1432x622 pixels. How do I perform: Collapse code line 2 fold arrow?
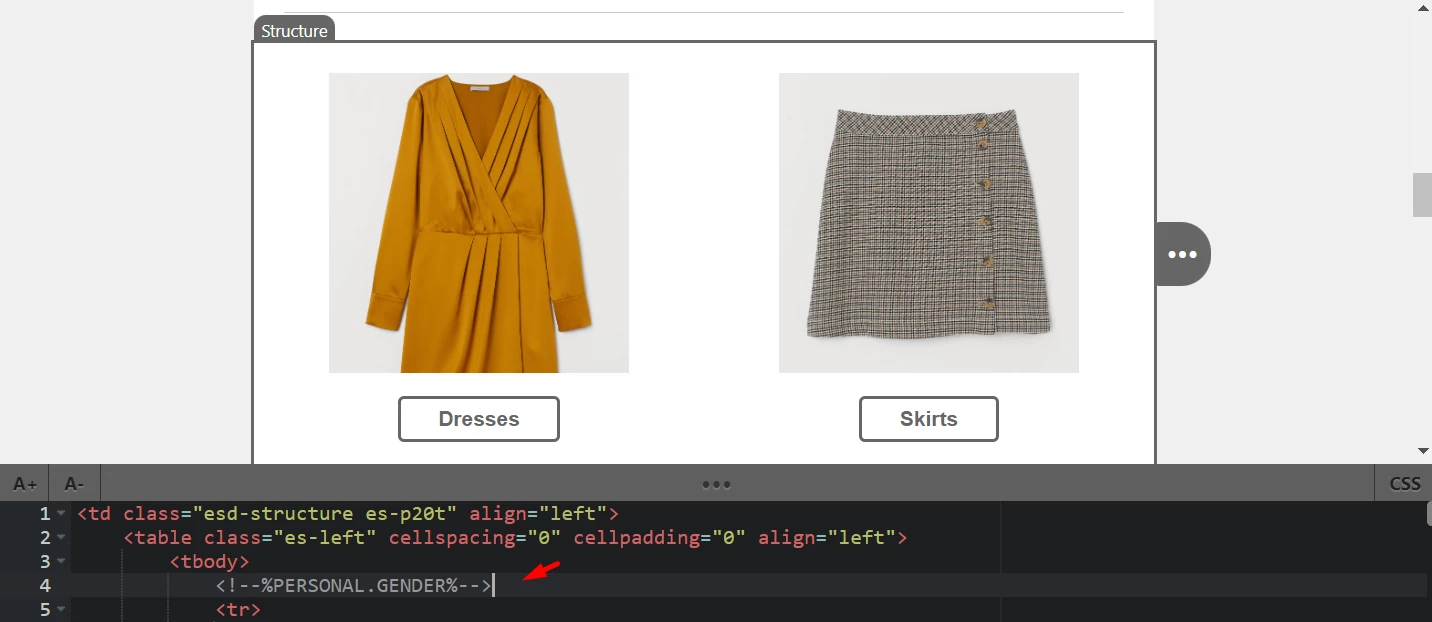tap(62, 538)
